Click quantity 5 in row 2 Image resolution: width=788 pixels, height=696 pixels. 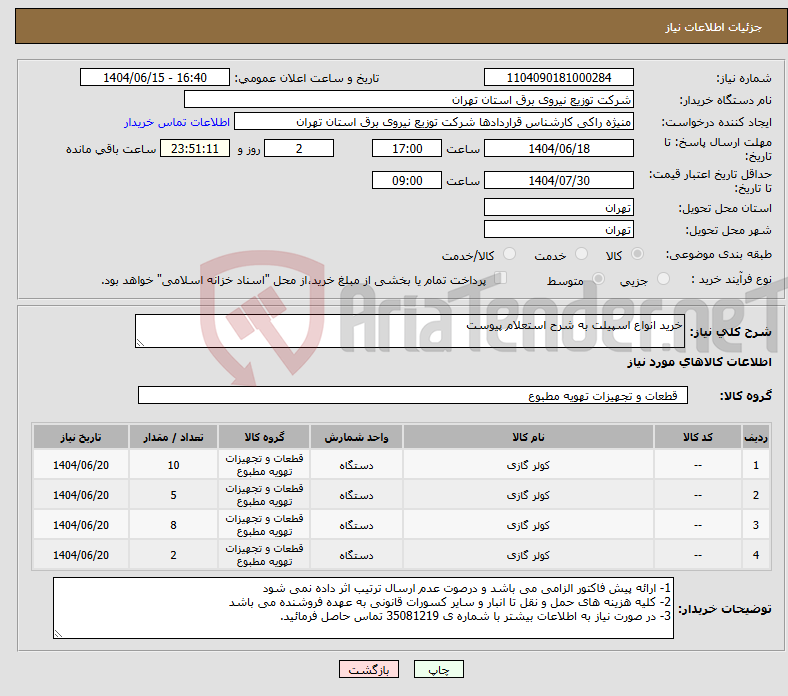[x=173, y=495]
